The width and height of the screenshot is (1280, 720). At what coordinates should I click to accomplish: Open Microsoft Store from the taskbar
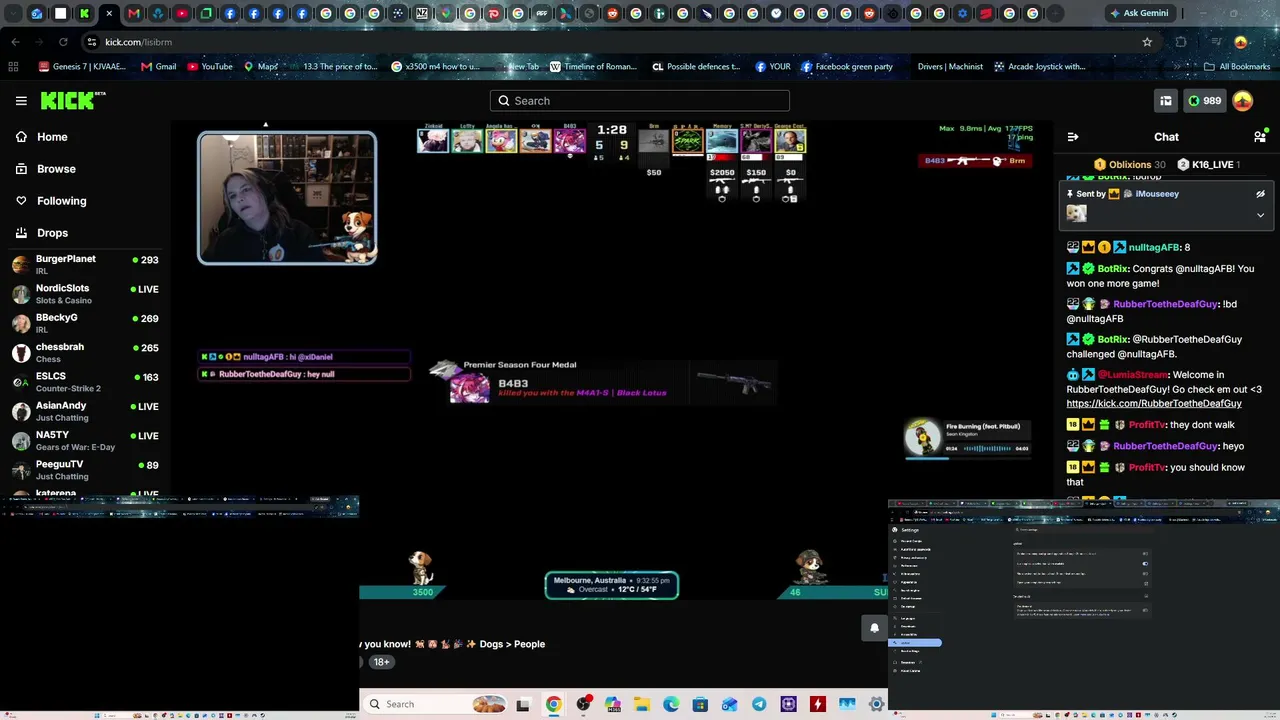click(700, 704)
